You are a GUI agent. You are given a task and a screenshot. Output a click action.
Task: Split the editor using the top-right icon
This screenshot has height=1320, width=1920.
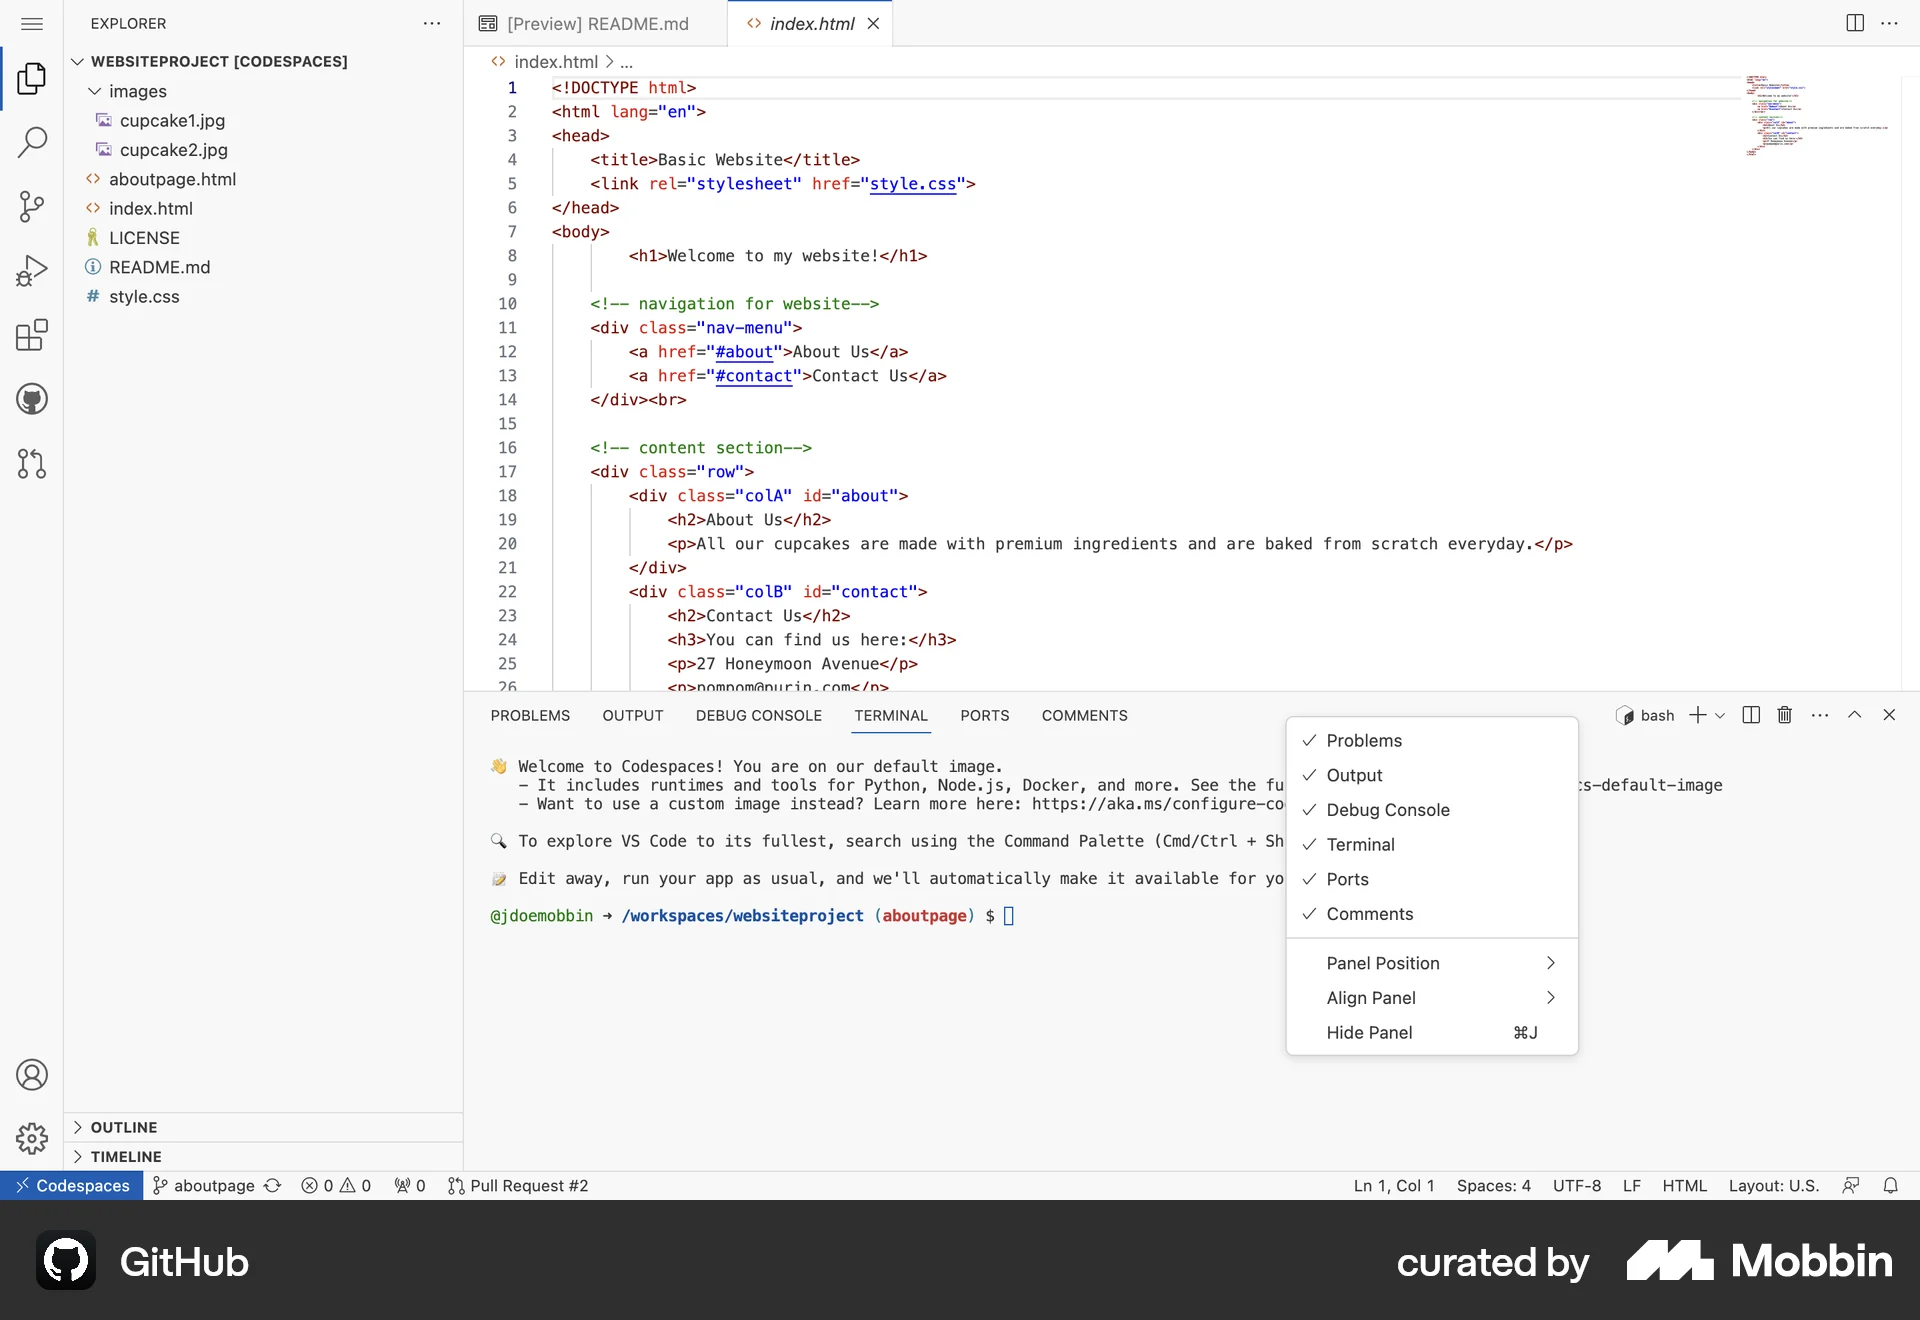1854,22
